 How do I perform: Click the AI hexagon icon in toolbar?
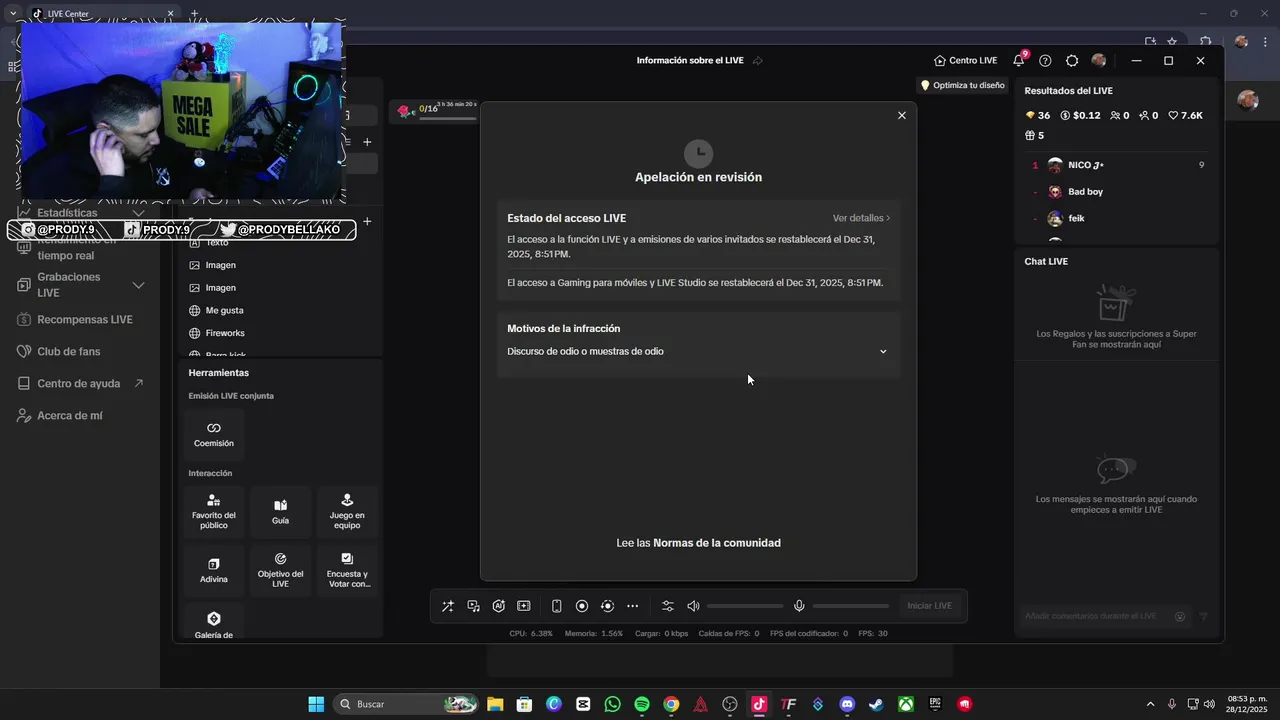click(x=498, y=606)
